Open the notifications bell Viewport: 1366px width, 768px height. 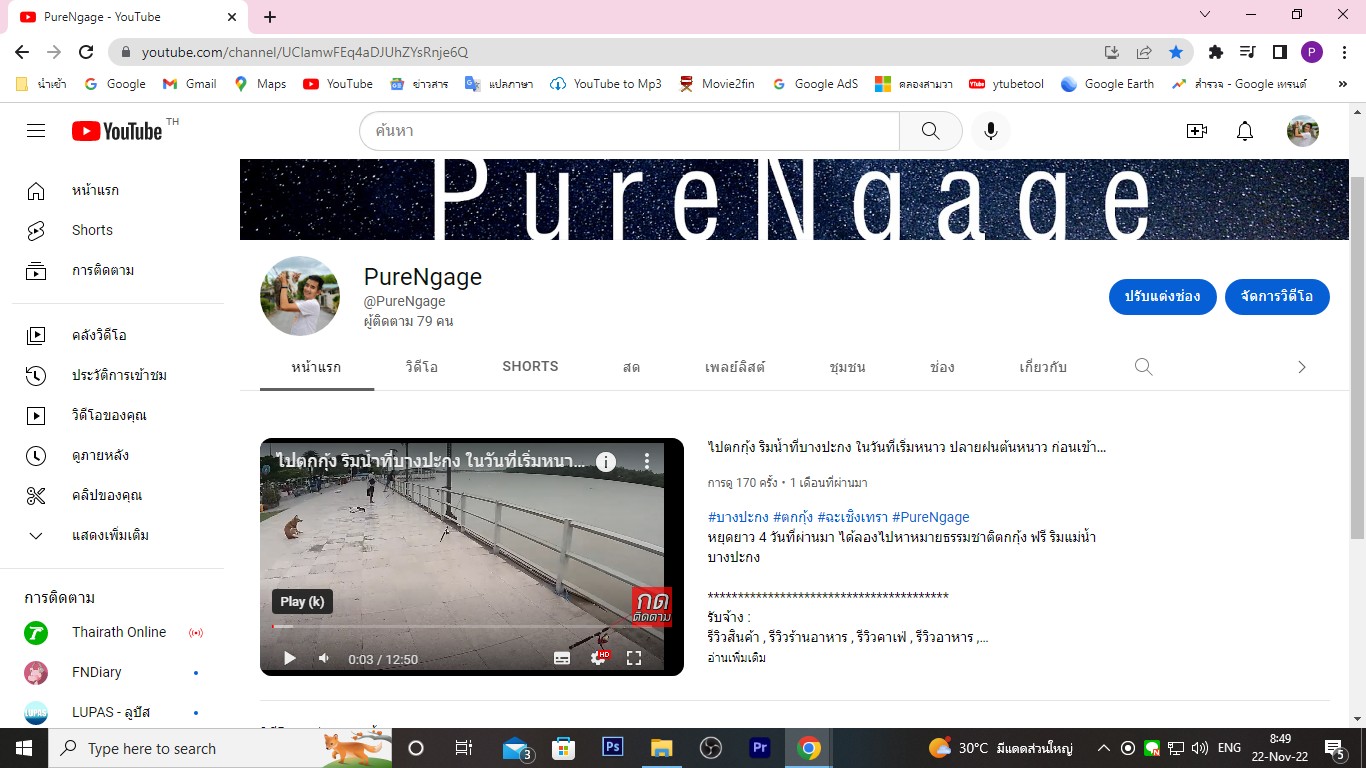[x=1245, y=131]
